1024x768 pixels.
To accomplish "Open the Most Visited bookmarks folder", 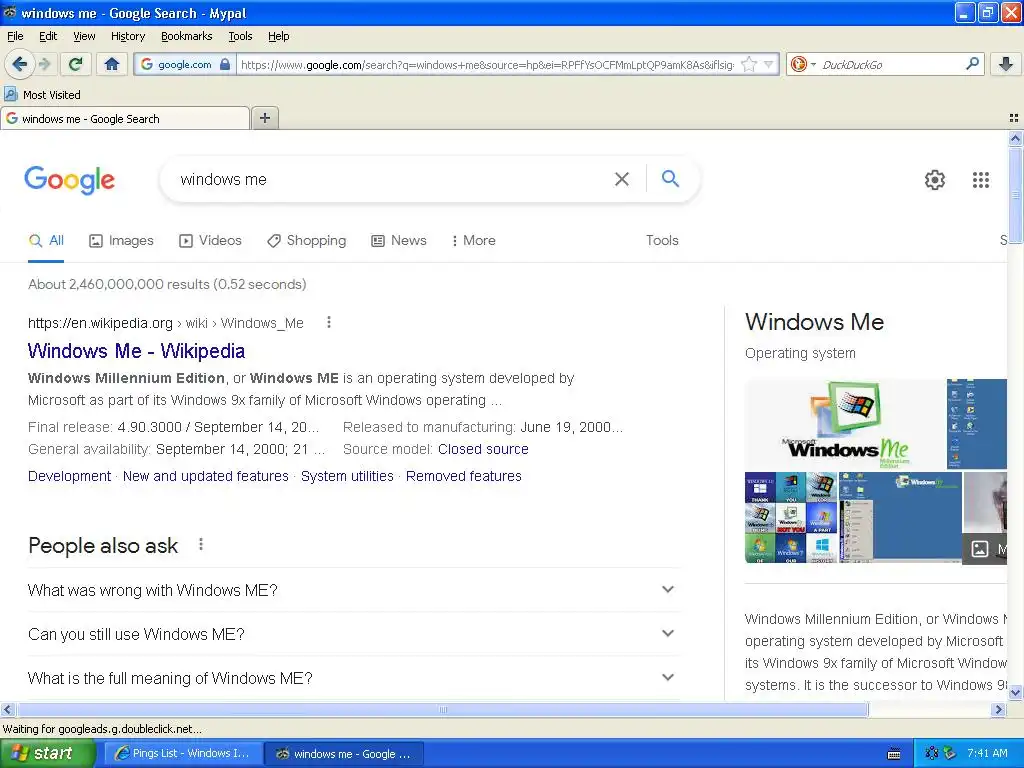I will pos(42,95).
